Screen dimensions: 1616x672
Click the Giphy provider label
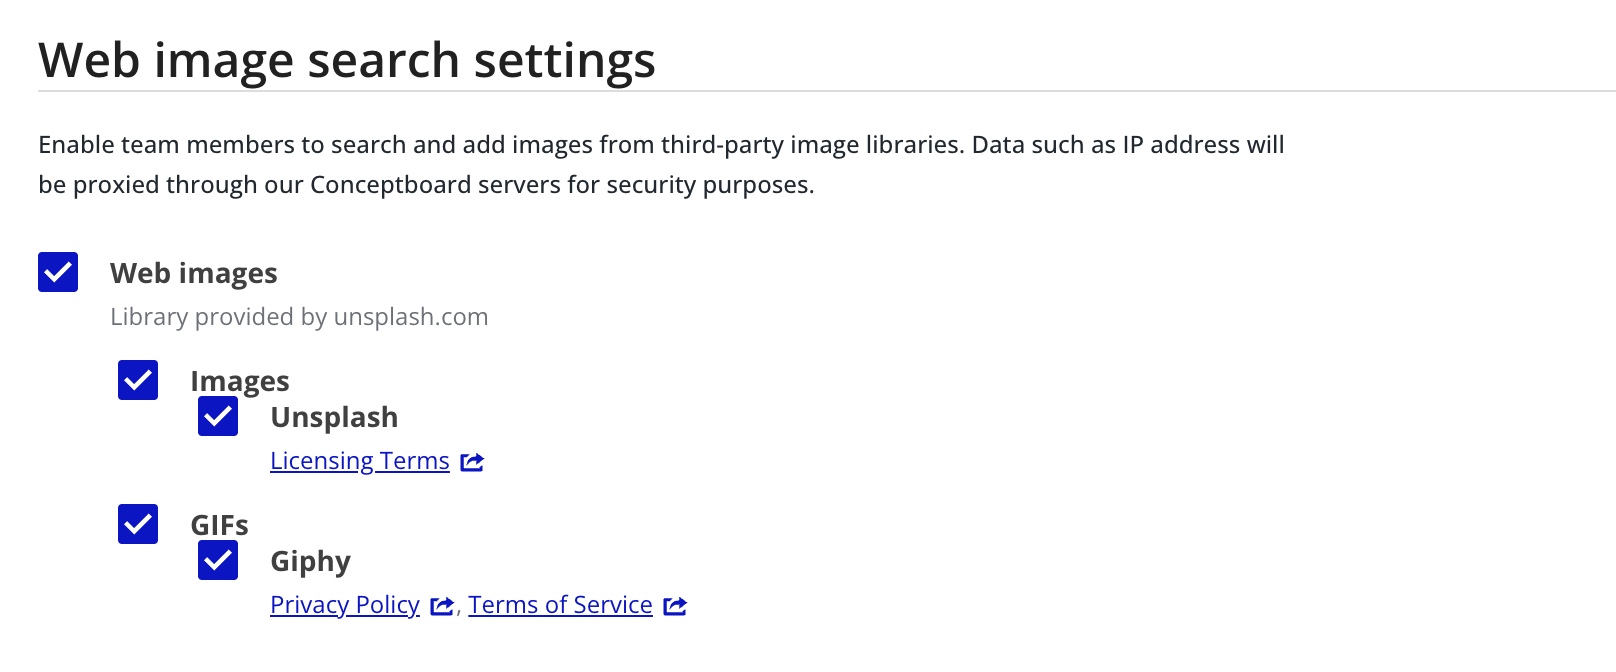(310, 561)
